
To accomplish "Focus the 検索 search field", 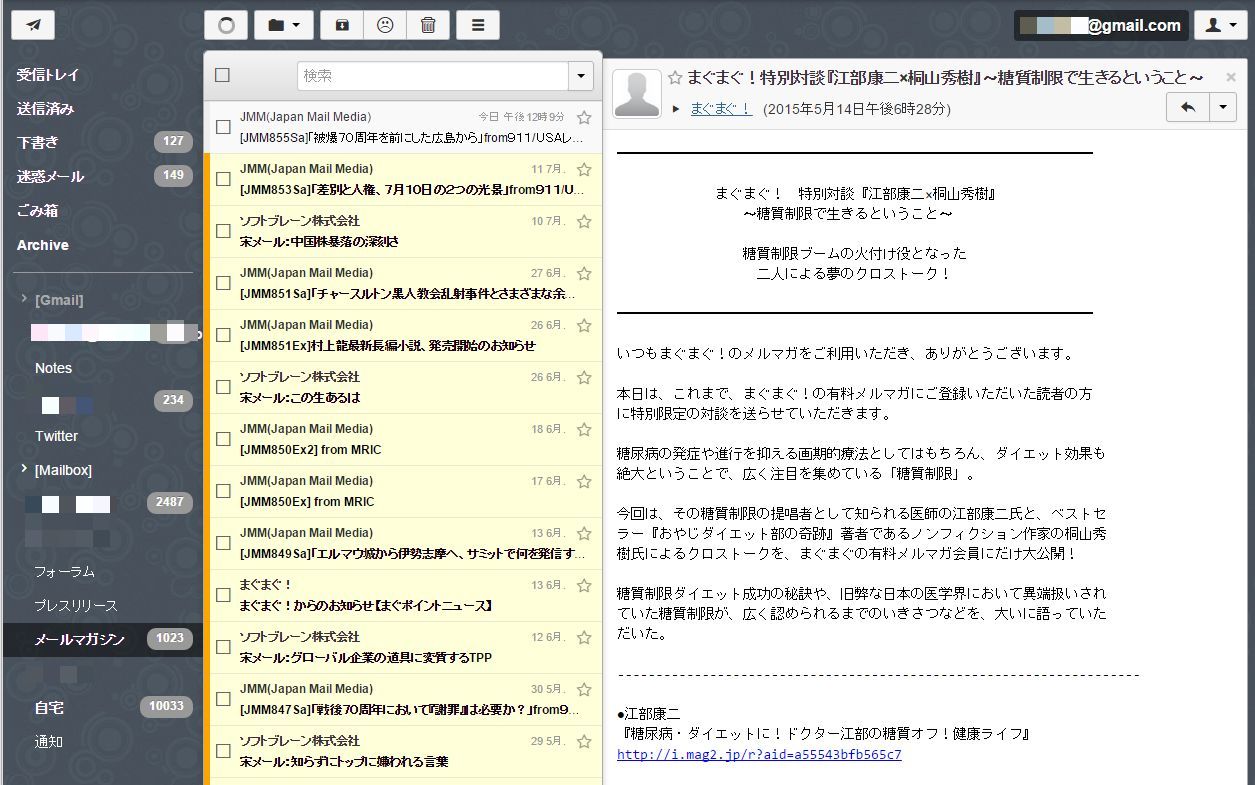I will pos(432,76).
